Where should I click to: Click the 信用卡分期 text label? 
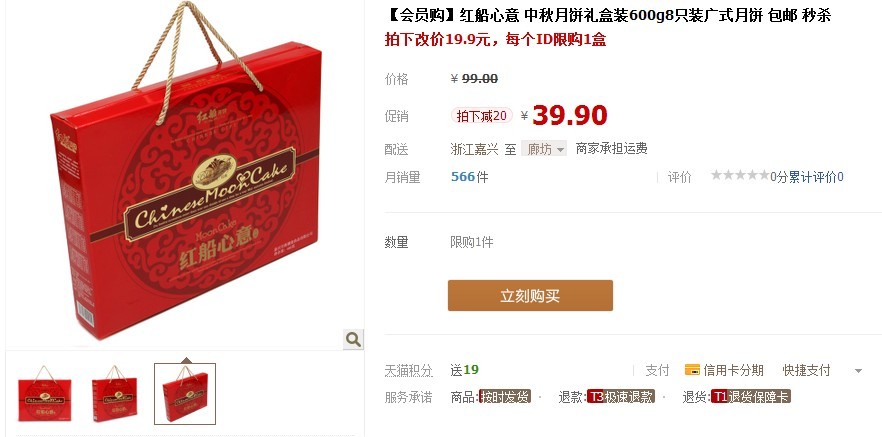(733, 370)
